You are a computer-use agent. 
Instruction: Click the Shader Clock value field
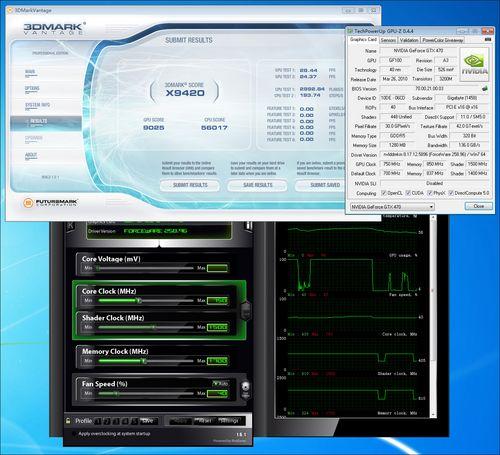(x=218, y=327)
